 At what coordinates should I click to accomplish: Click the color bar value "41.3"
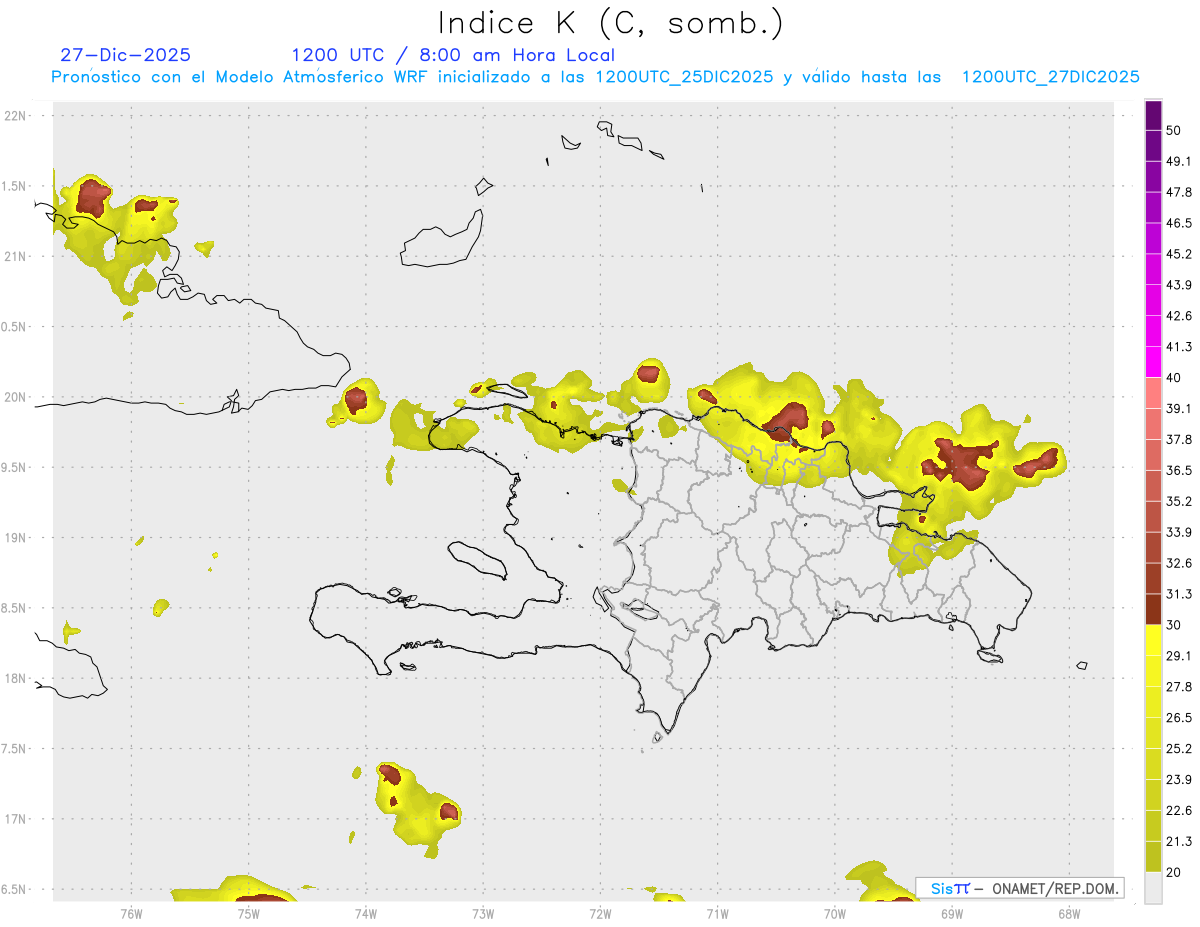1179,347
